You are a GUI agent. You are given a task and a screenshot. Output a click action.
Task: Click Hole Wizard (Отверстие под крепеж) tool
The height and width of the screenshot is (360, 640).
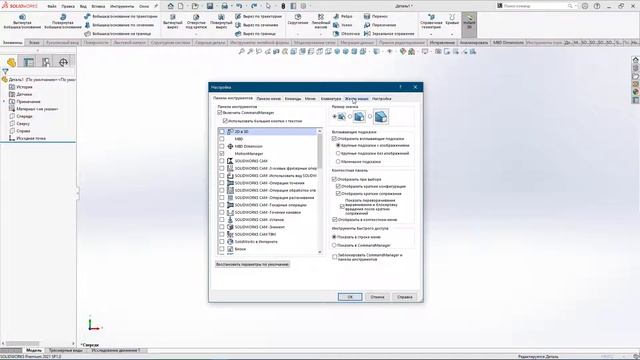tap(196, 22)
